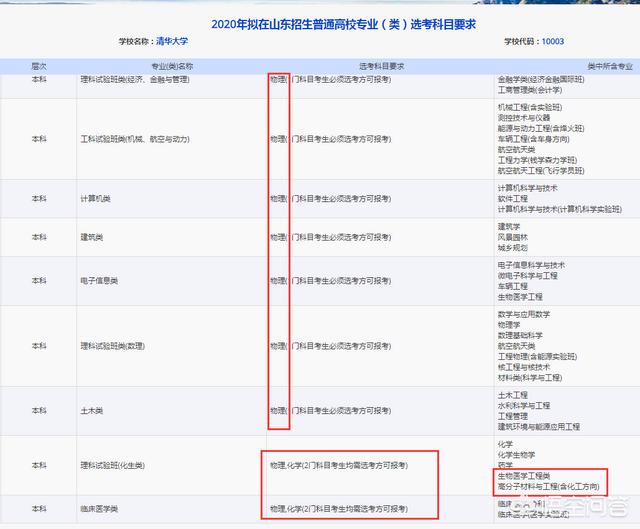Image resolution: width=640 pixels, height=529 pixels.
Task: Click 计算机科学与技术(计算机科学实验班) entry
Action: [x=560, y=209]
